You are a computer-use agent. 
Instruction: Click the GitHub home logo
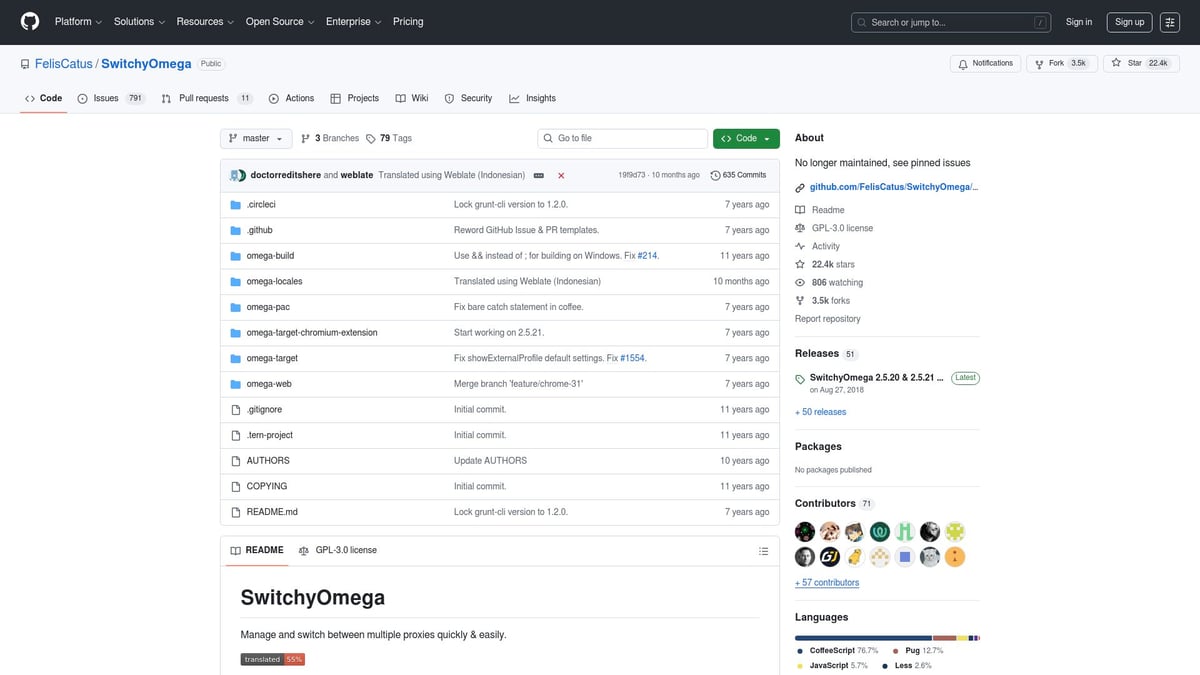(x=28, y=21)
